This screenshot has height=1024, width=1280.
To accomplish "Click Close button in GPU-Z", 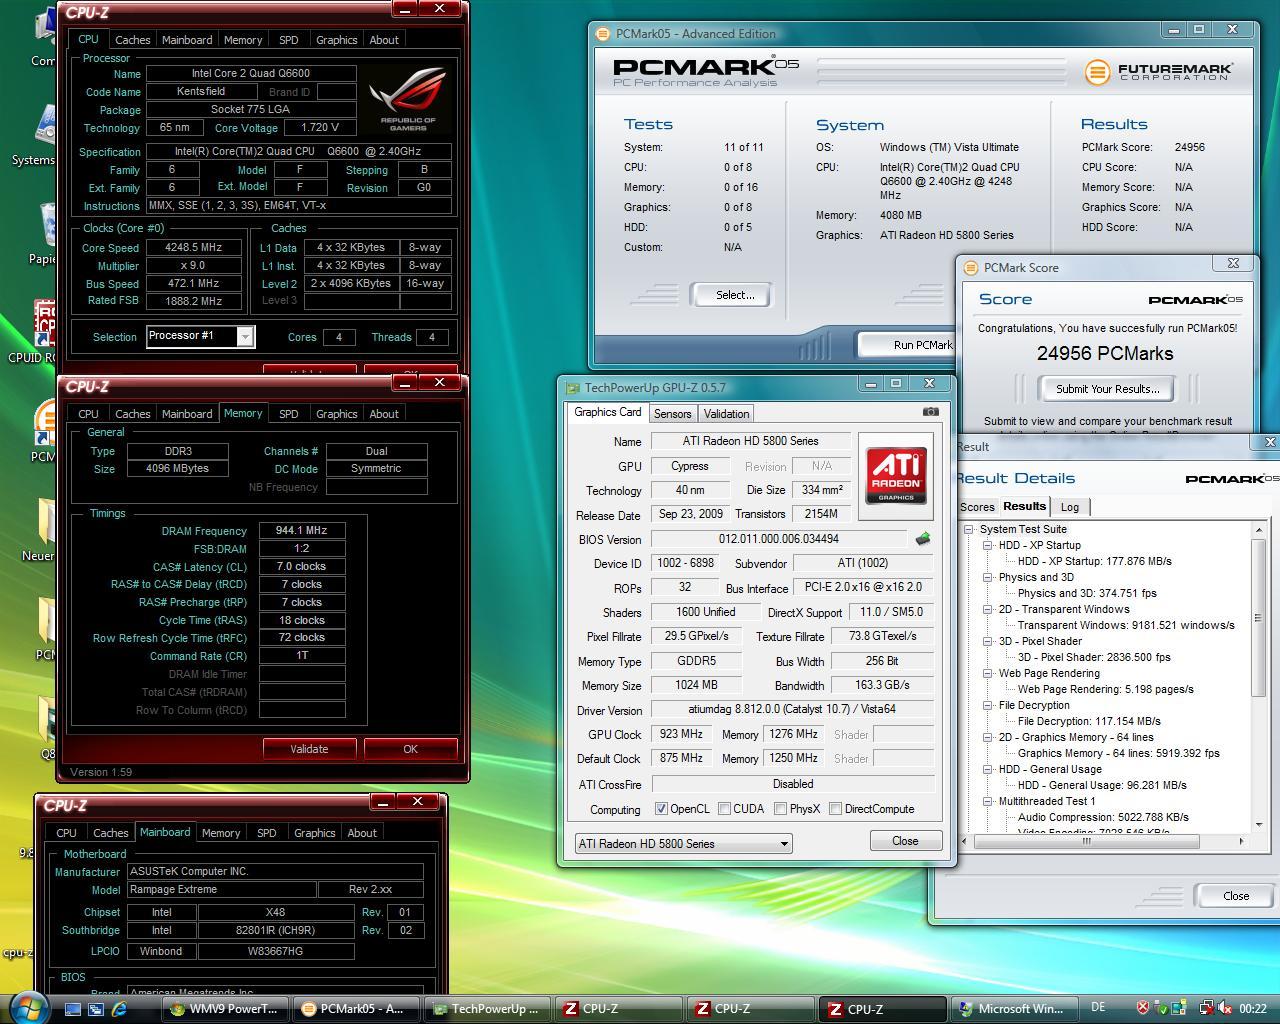I will 905,841.
